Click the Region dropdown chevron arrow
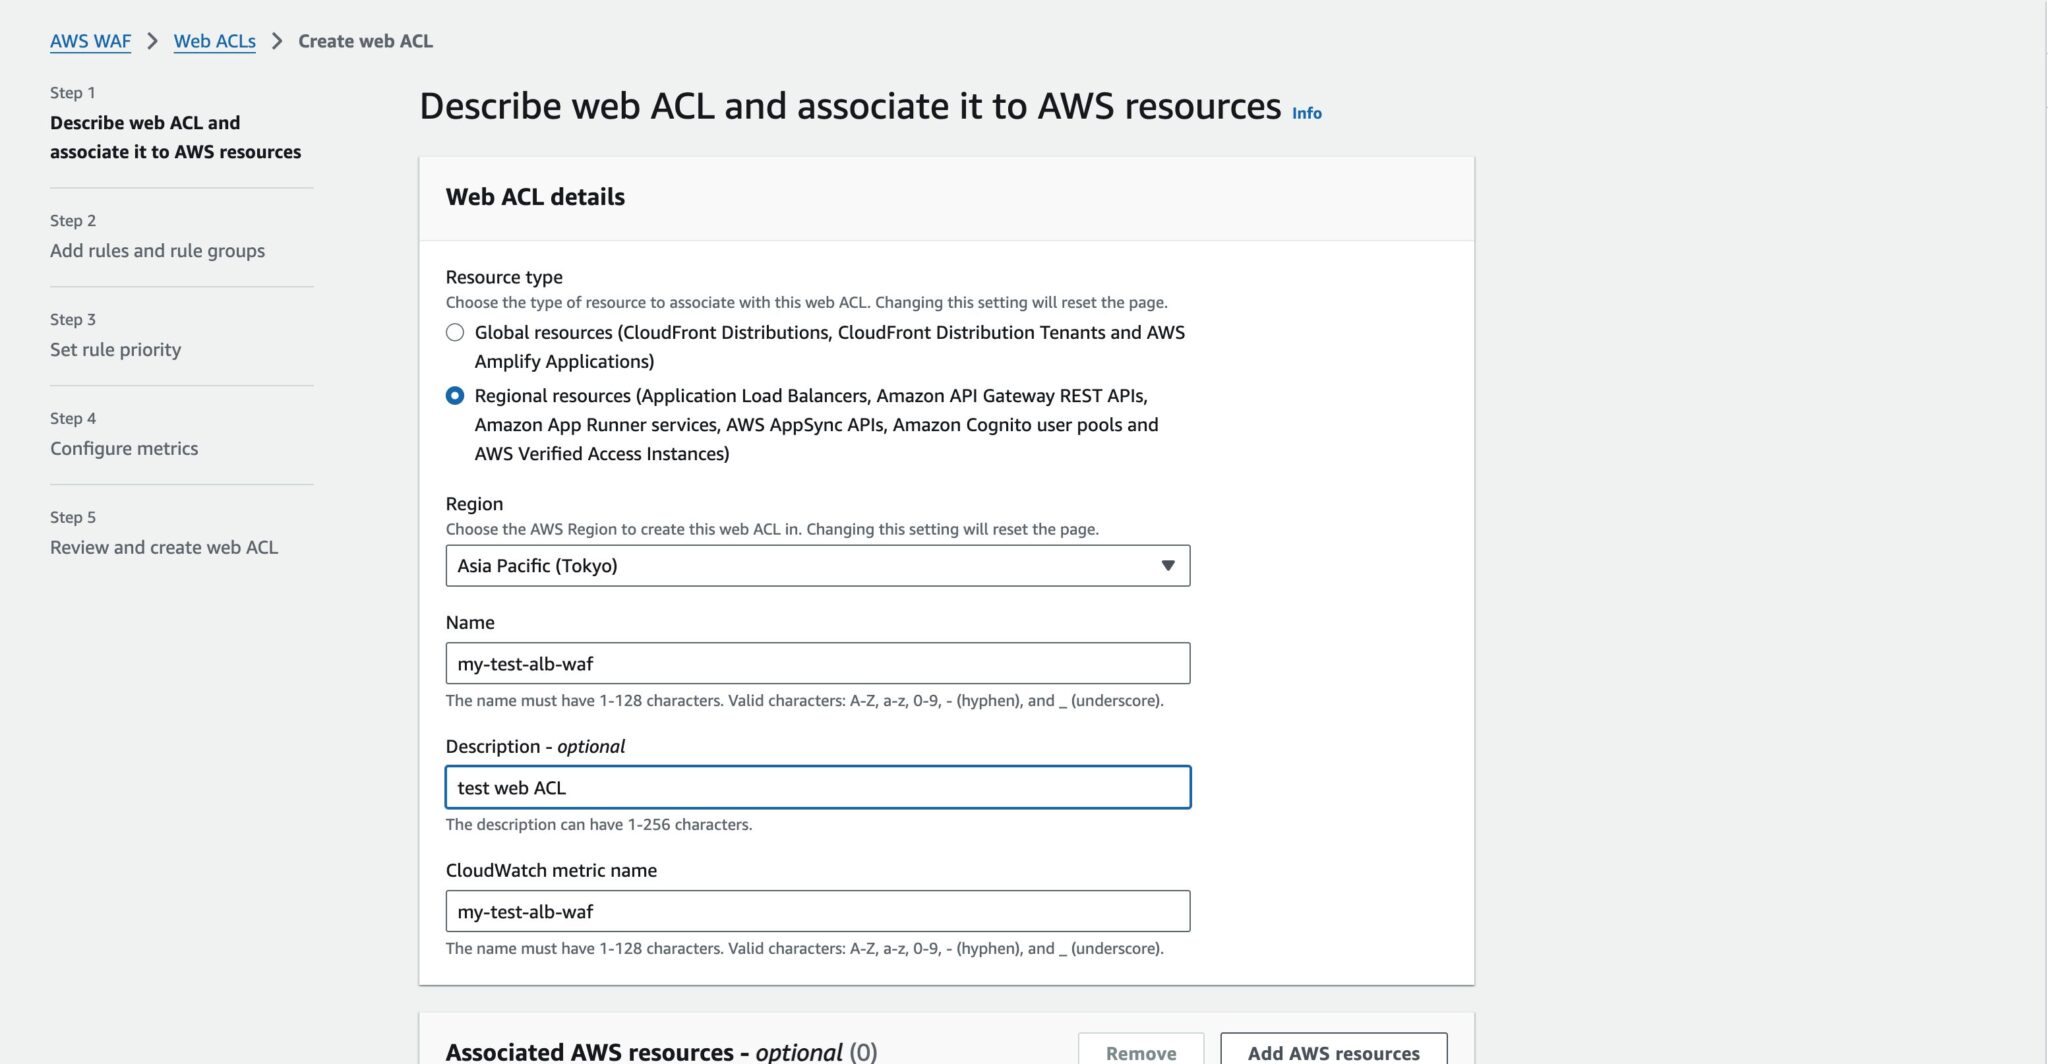The height and width of the screenshot is (1064, 2048). click(x=1167, y=565)
